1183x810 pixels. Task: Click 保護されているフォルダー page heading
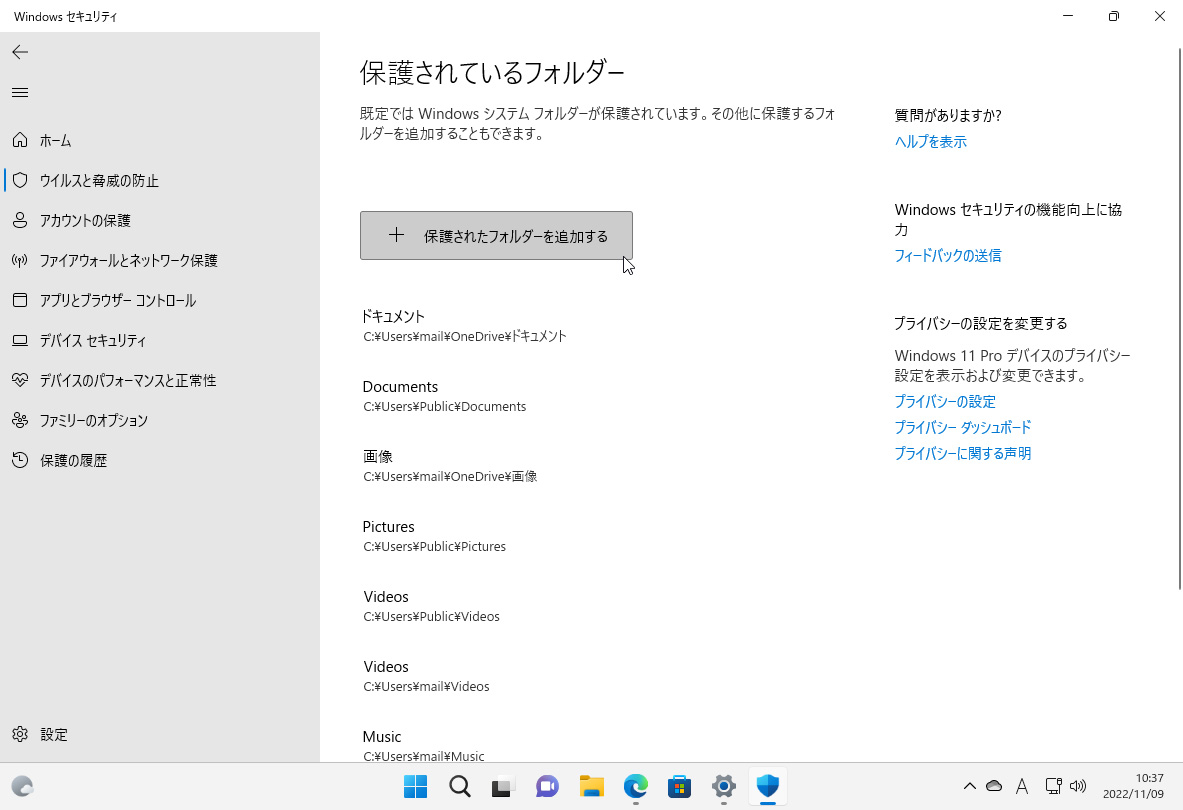[x=492, y=73]
